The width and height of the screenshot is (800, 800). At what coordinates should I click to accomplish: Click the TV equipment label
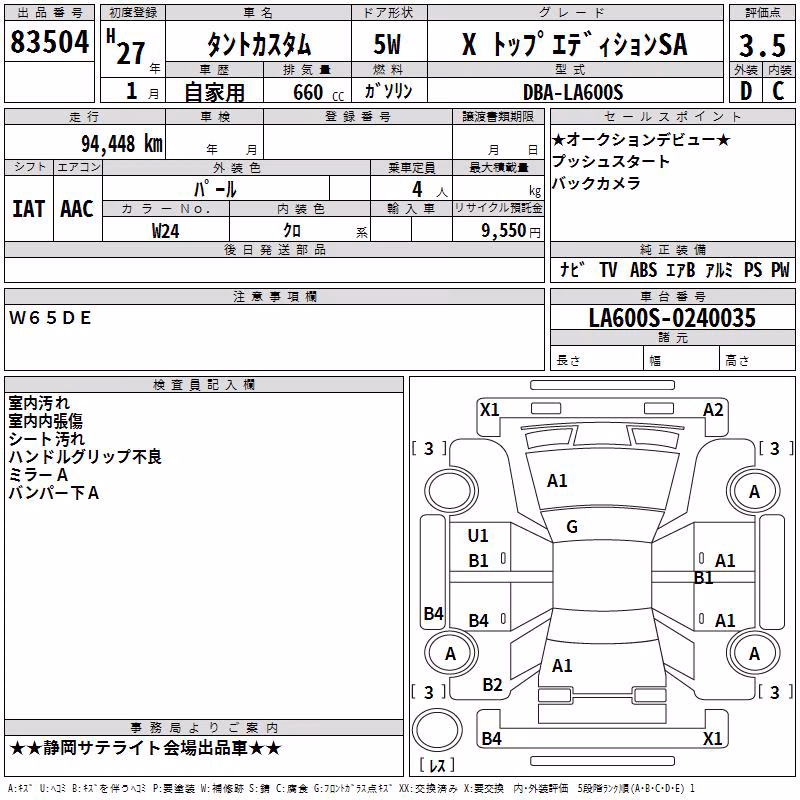[608, 269]
